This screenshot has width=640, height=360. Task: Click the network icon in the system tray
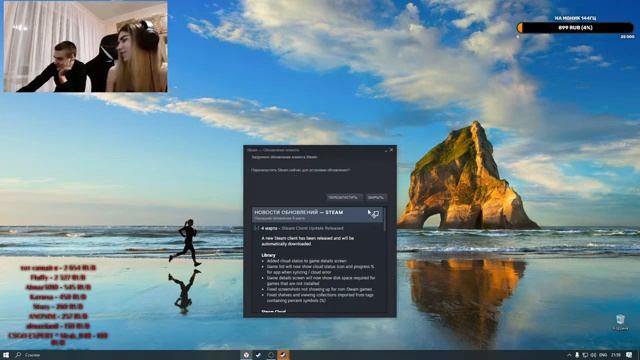[x=585, y=356]
